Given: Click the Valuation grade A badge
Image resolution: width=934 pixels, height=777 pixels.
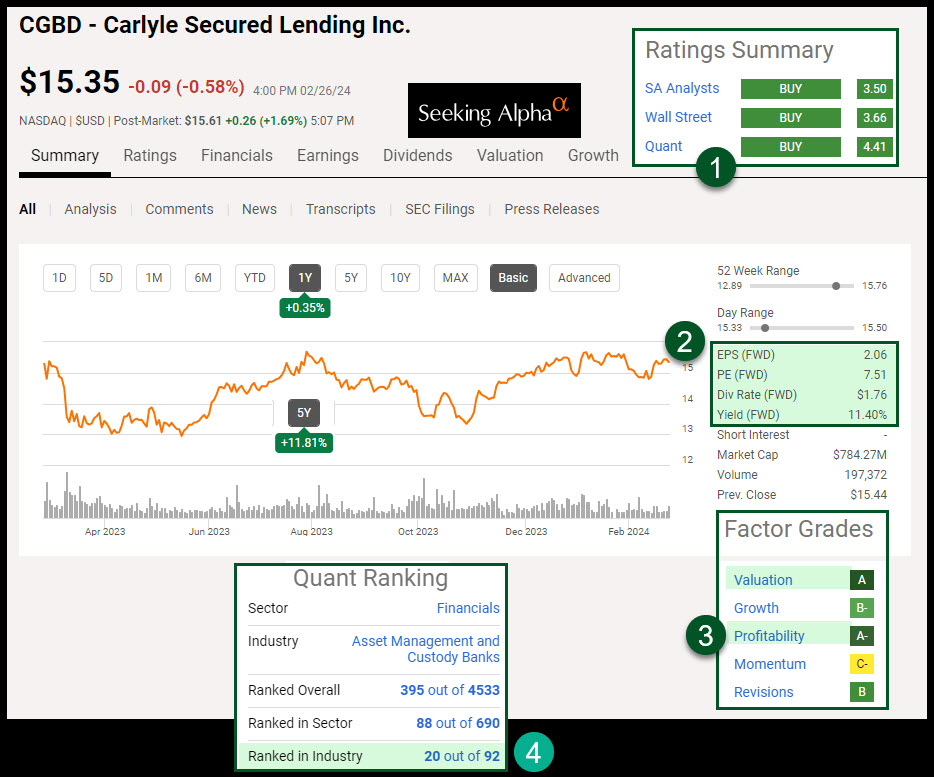Looking at the screenshot, I should 862,580.
